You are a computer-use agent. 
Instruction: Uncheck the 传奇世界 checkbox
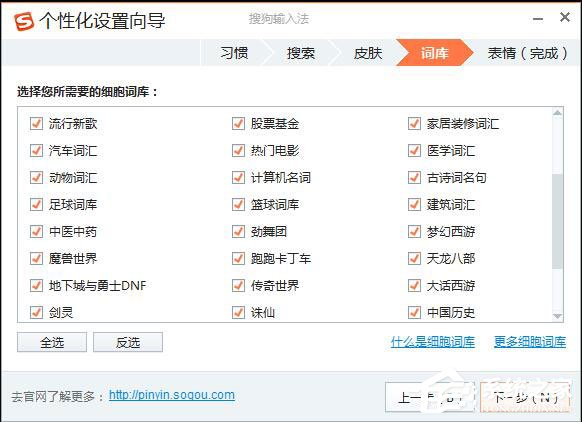[238, 285]
